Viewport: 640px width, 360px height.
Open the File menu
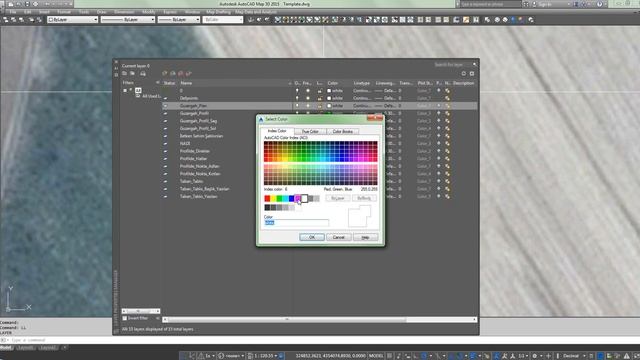(13, 12)
